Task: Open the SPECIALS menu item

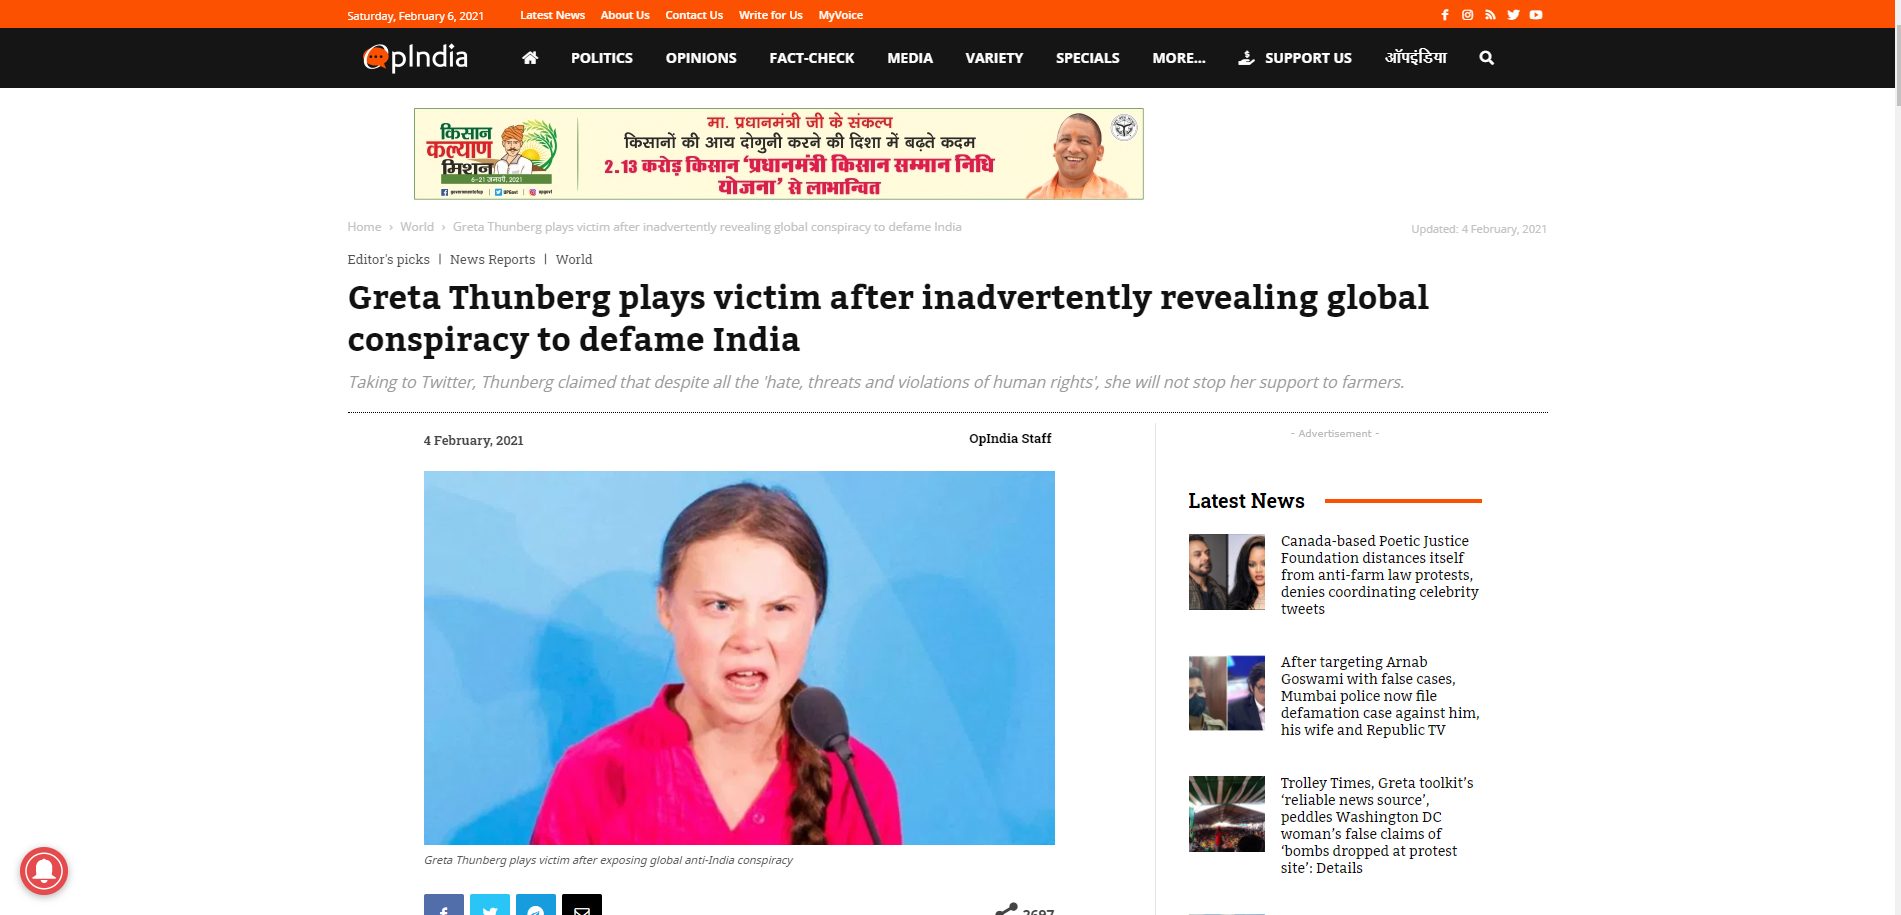Action: pos(1087,58)
